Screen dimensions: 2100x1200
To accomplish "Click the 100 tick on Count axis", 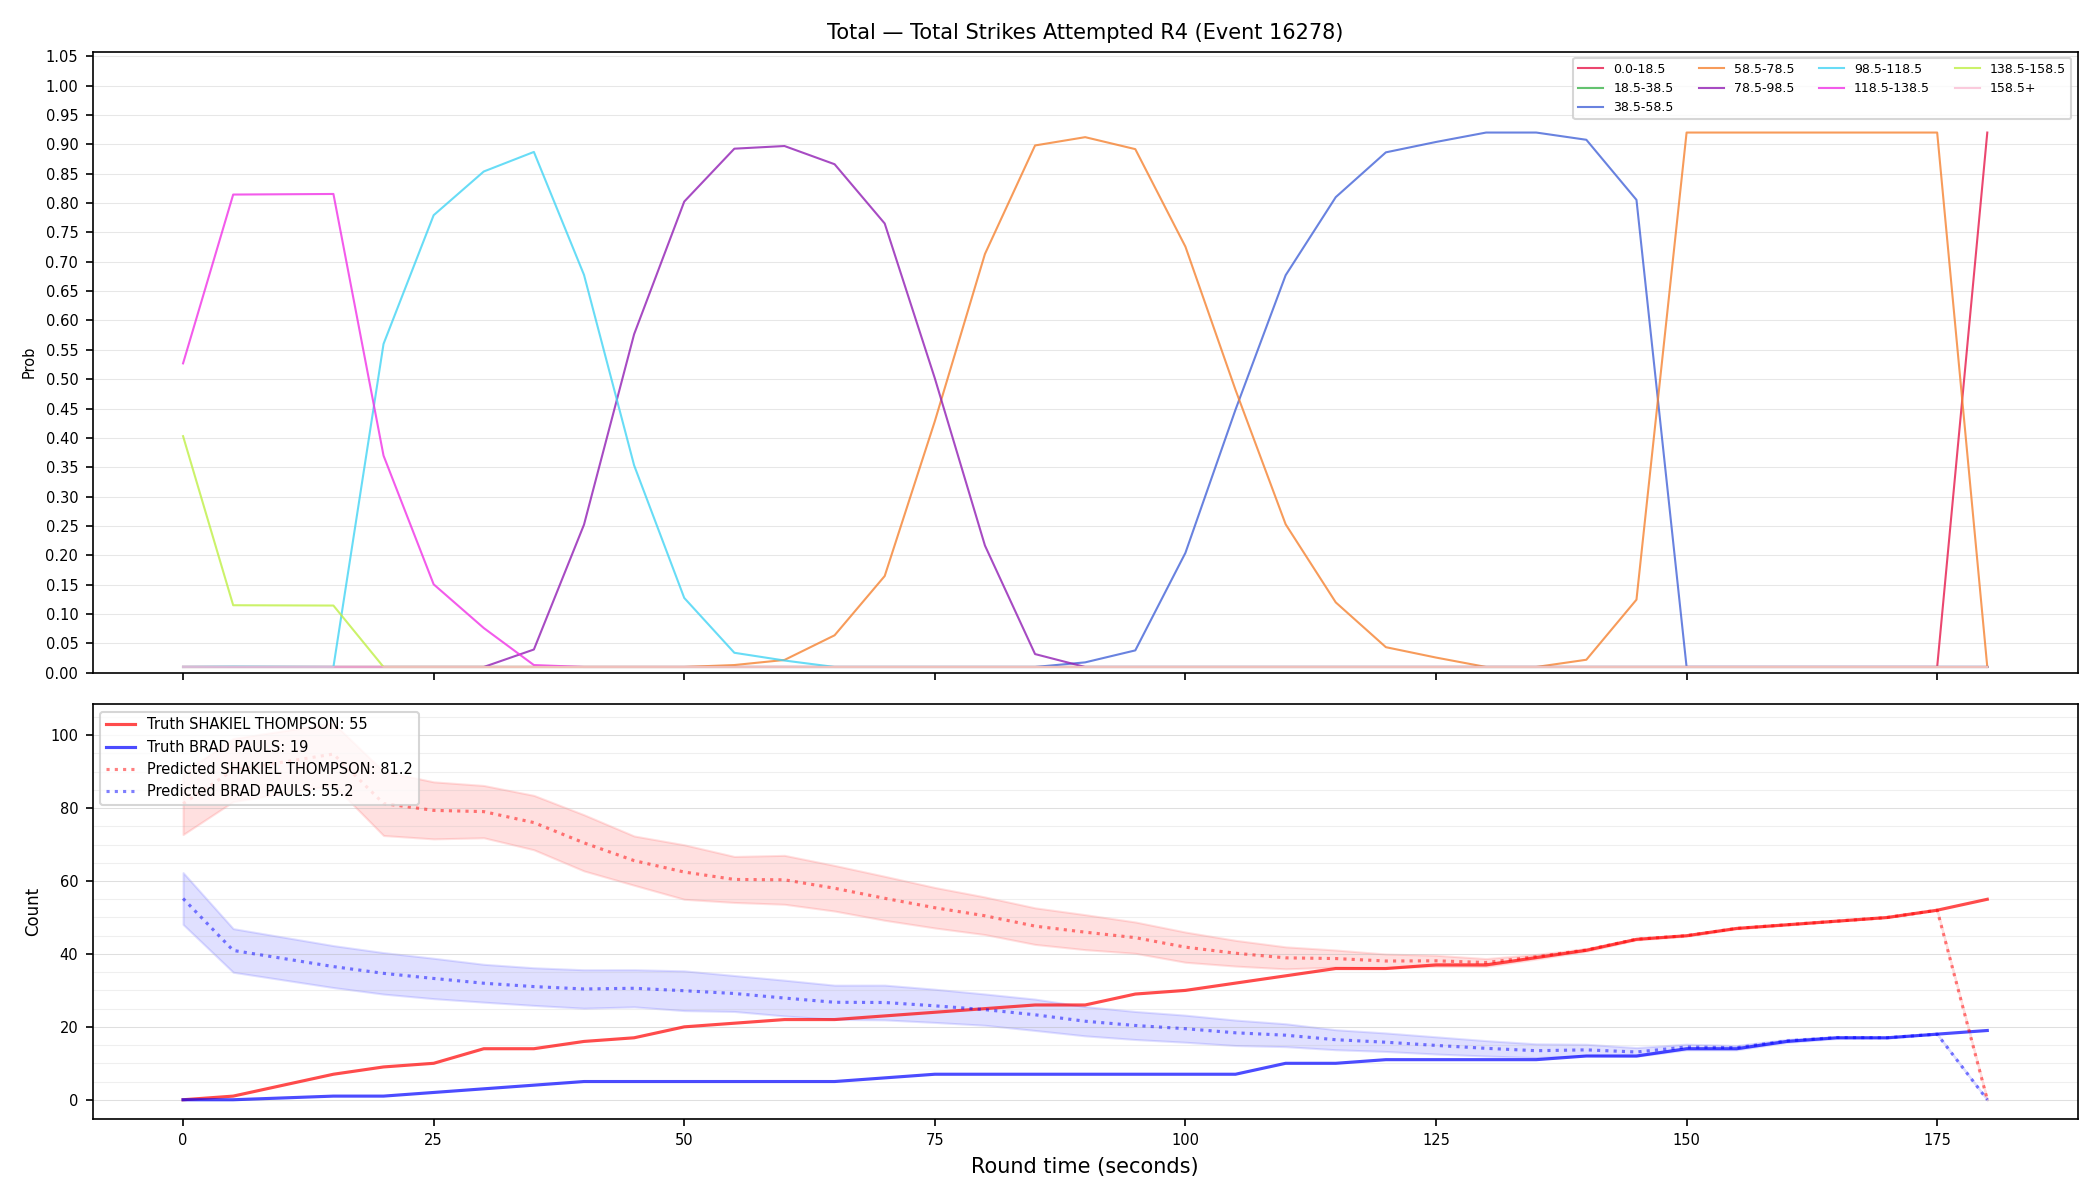I will (x=65, y=735).
